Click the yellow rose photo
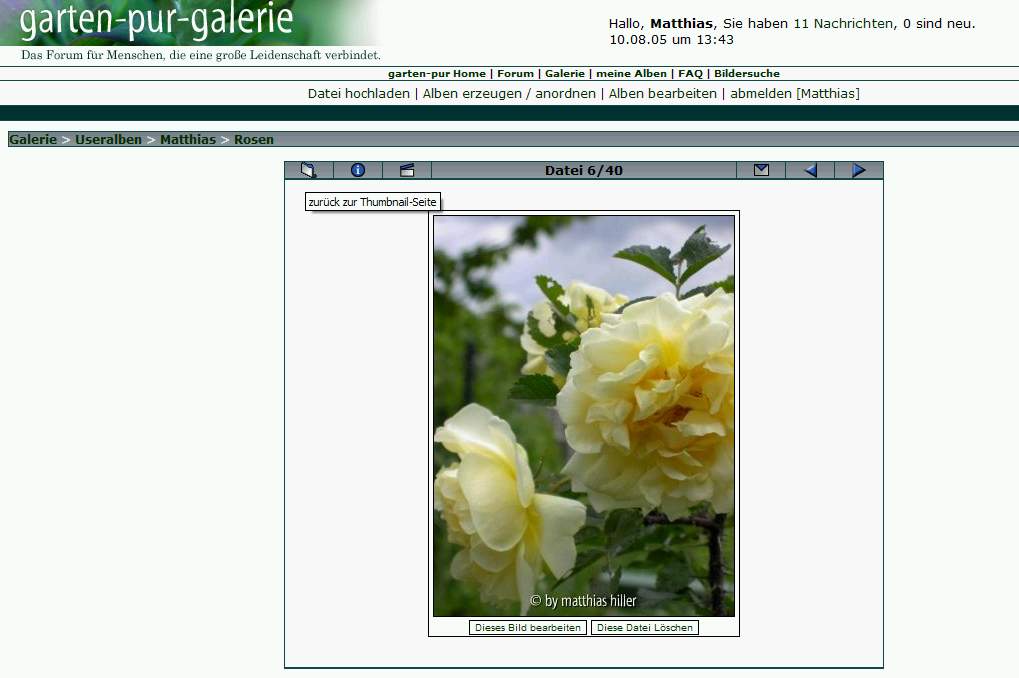 [x=583, y=415]
